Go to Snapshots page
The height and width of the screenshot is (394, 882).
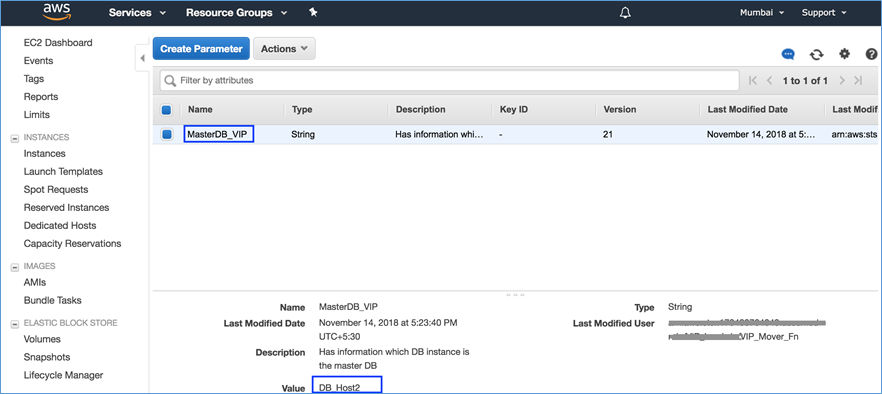click(x=47, y=357)
